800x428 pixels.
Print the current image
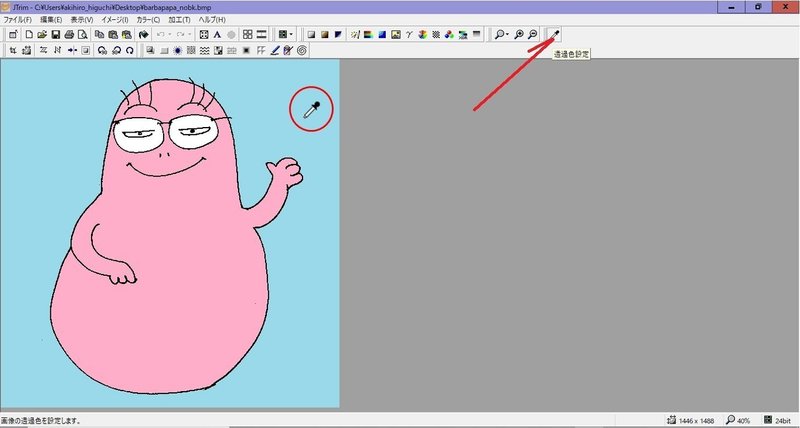click(69, 35)
